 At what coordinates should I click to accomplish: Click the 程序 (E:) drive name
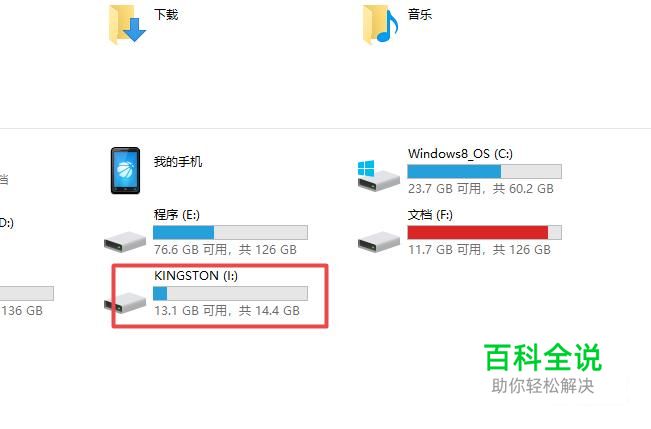(177, 215)
